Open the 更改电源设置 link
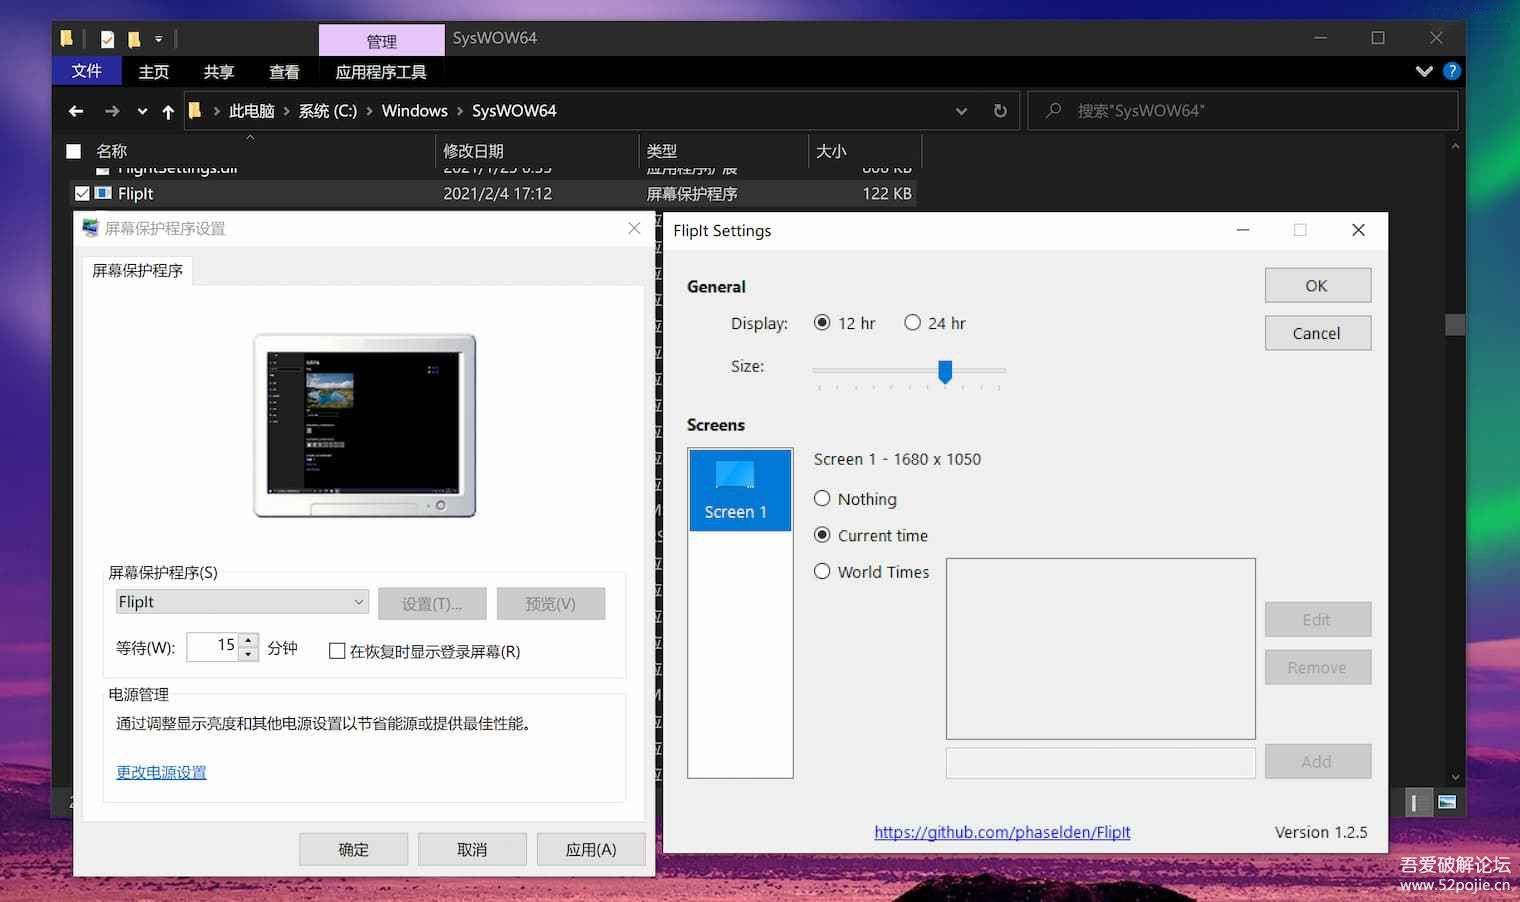Viewport: 1520px width, 902px height. point(161,772)
